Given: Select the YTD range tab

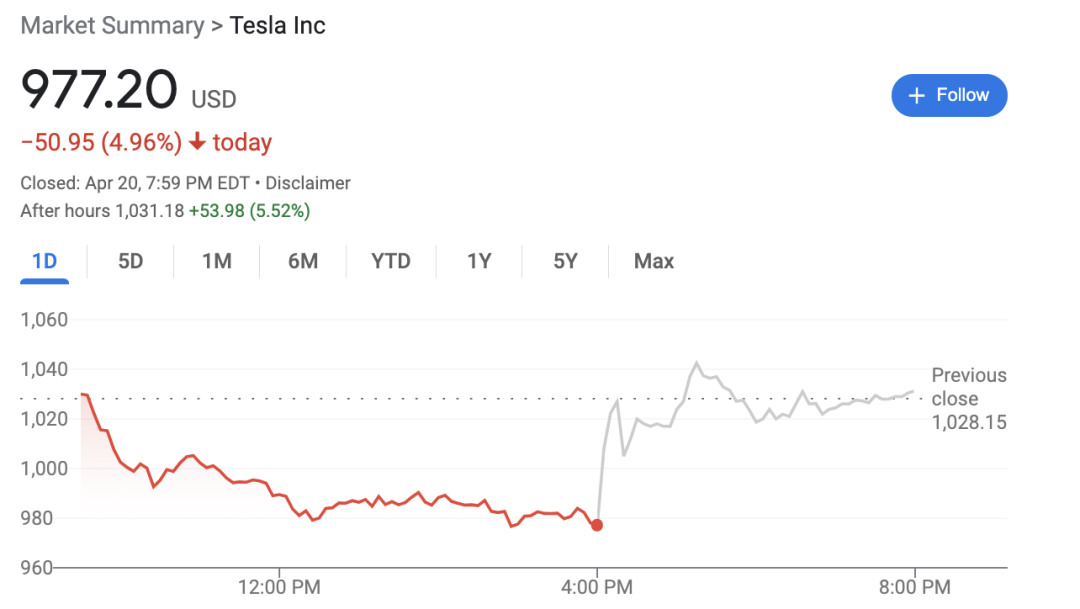Looking at the screenshot, I should [x=391, y=261].
